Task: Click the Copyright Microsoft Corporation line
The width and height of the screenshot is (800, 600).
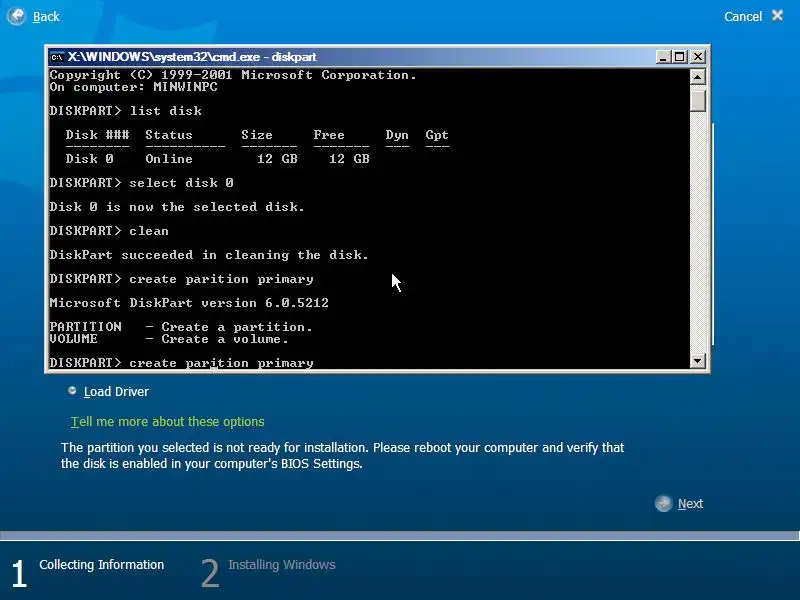Action: pyautogui.click(x=233, y=75)
